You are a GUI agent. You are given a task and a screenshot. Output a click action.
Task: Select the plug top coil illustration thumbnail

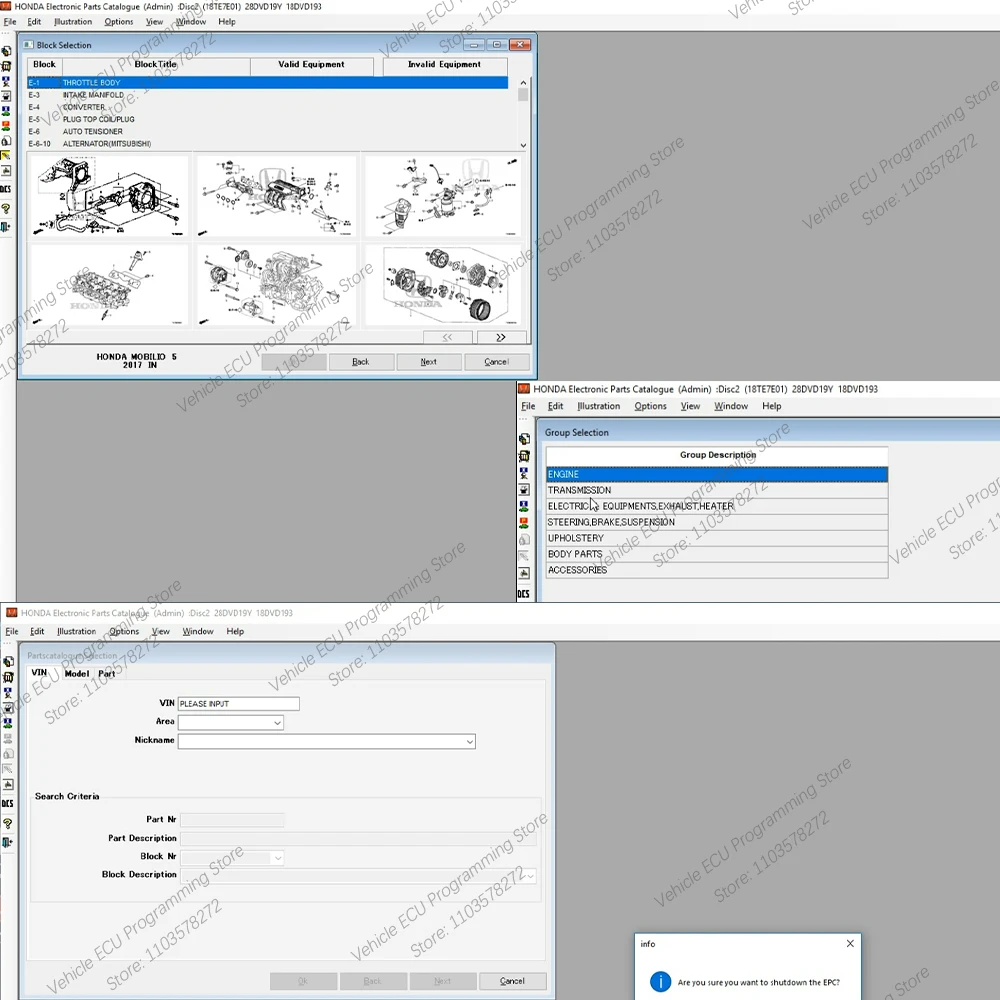108,285
